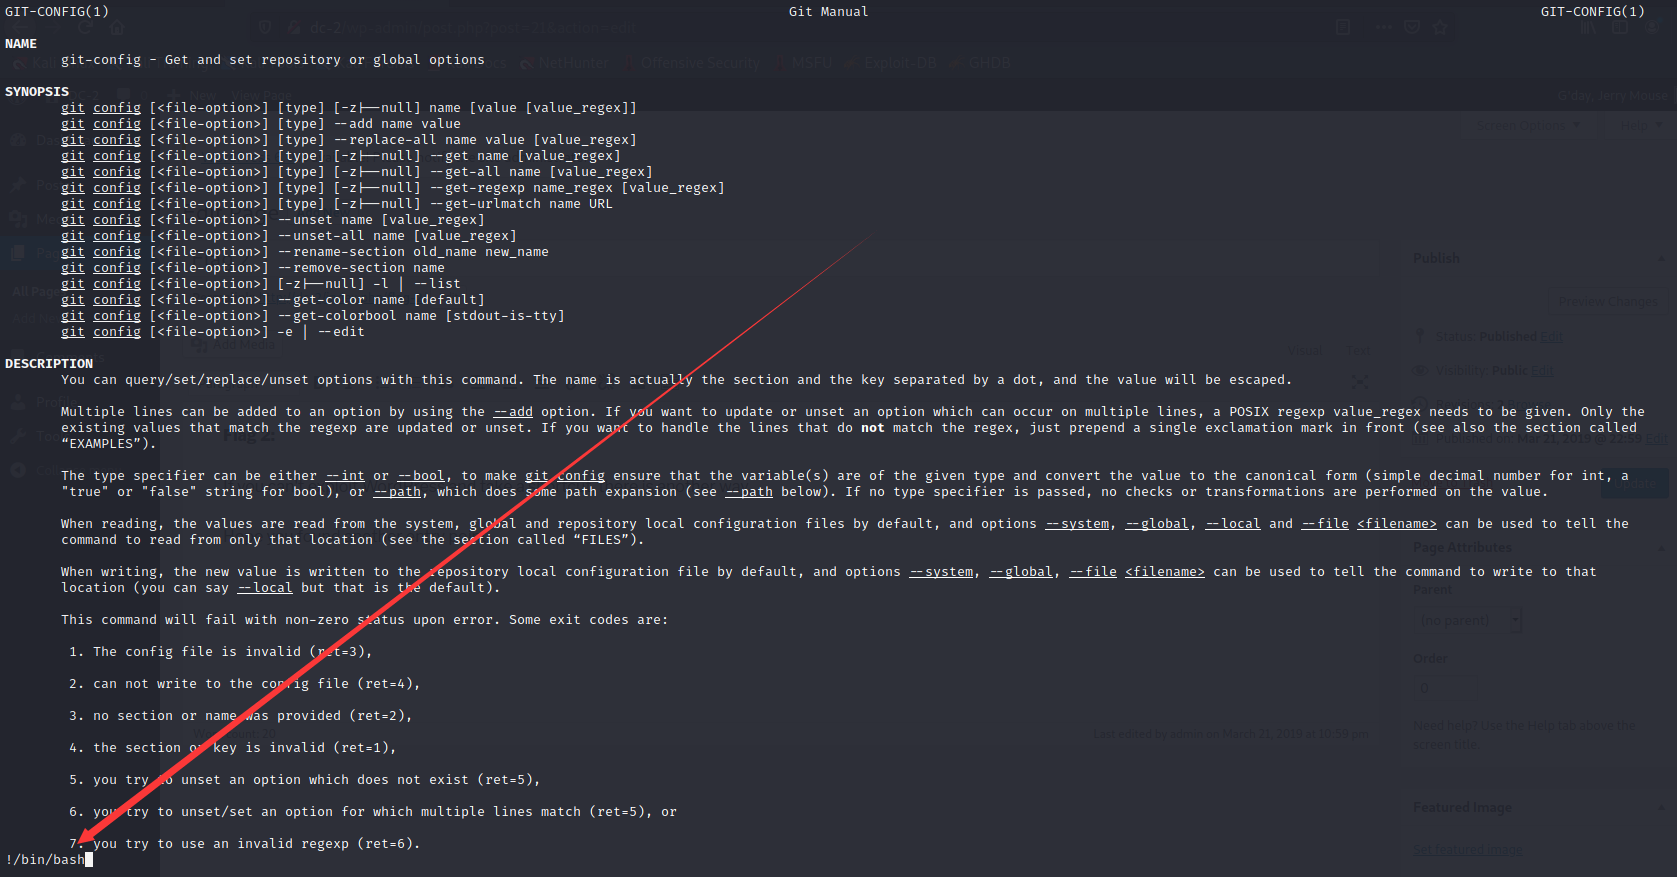
Task: Click '--get-colorbool' in the synopsis
Action: 337,316
